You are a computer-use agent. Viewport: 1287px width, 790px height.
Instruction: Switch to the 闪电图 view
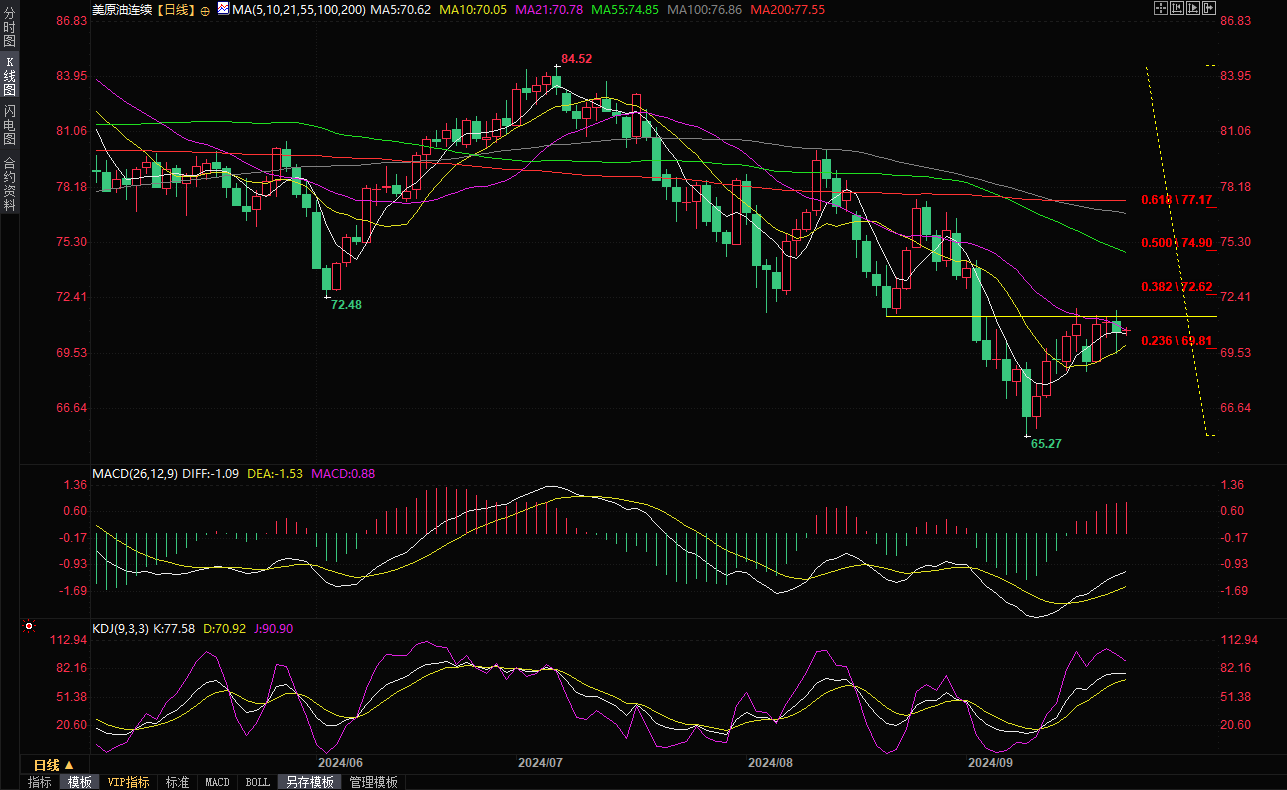tap(9, 124)
